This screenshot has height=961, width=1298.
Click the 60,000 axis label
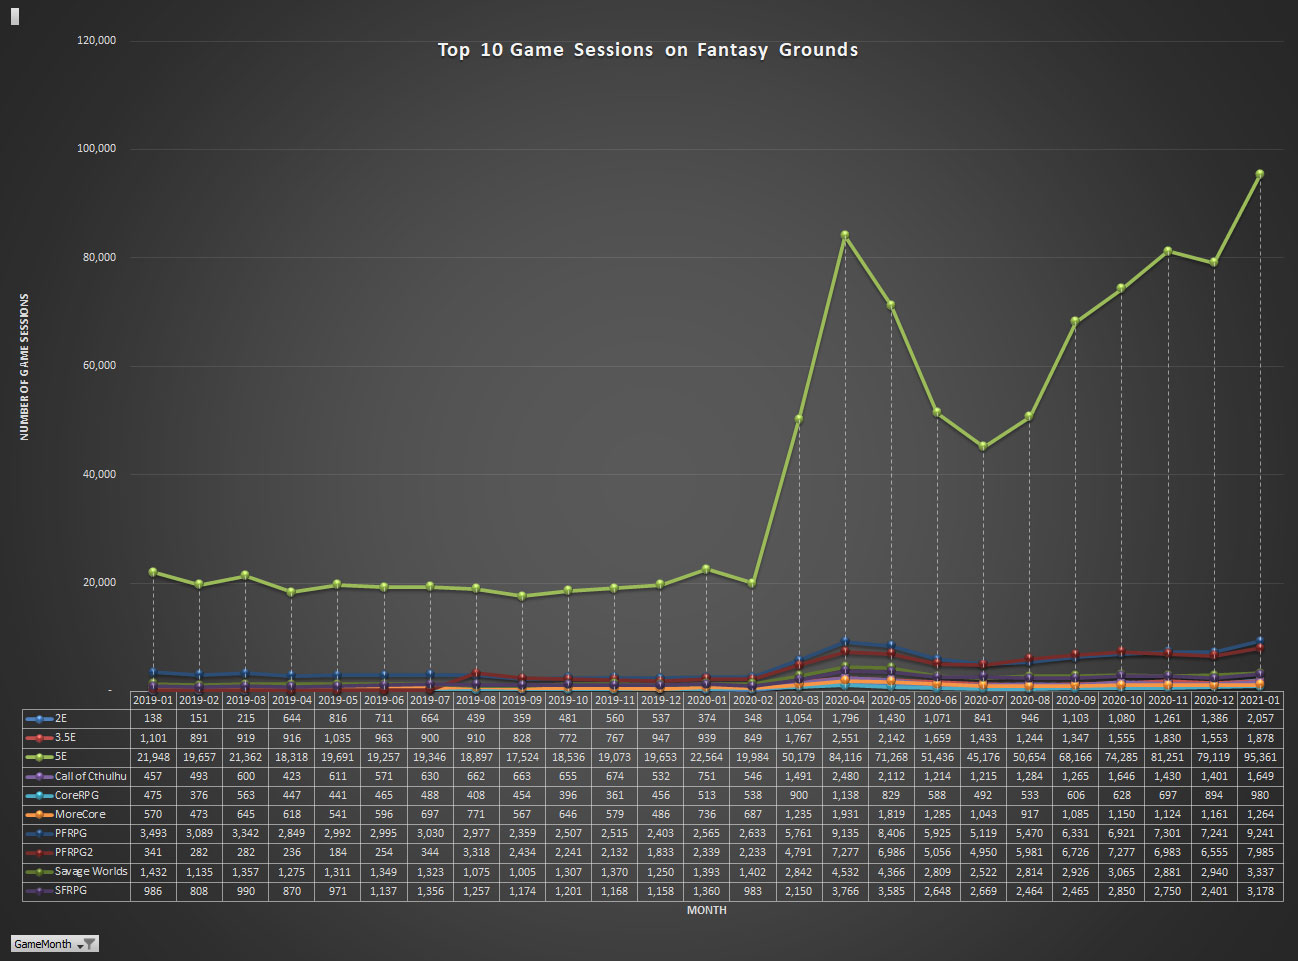99,366
